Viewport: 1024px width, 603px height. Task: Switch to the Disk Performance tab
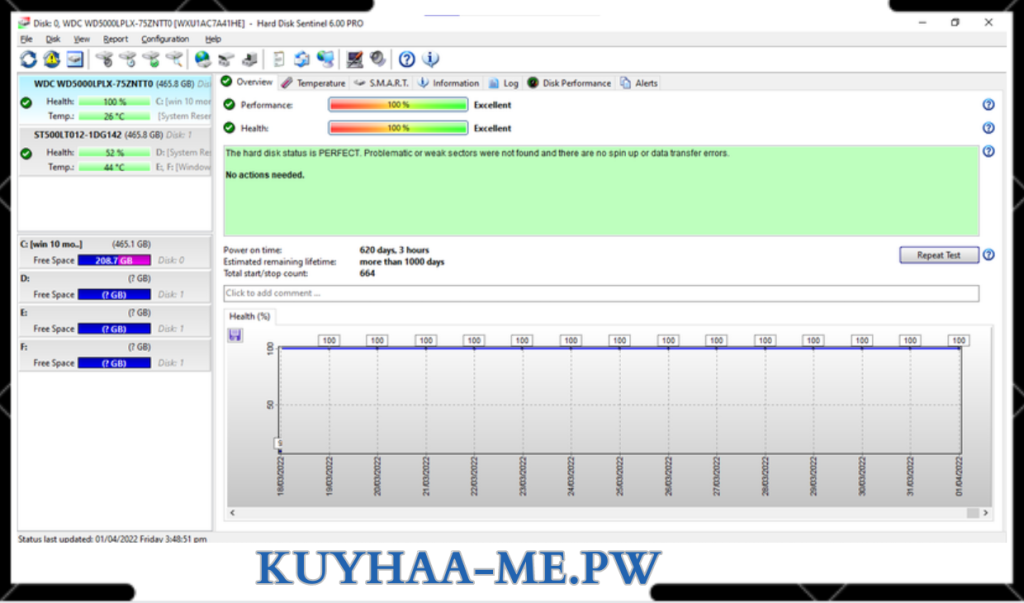(569, 83)
